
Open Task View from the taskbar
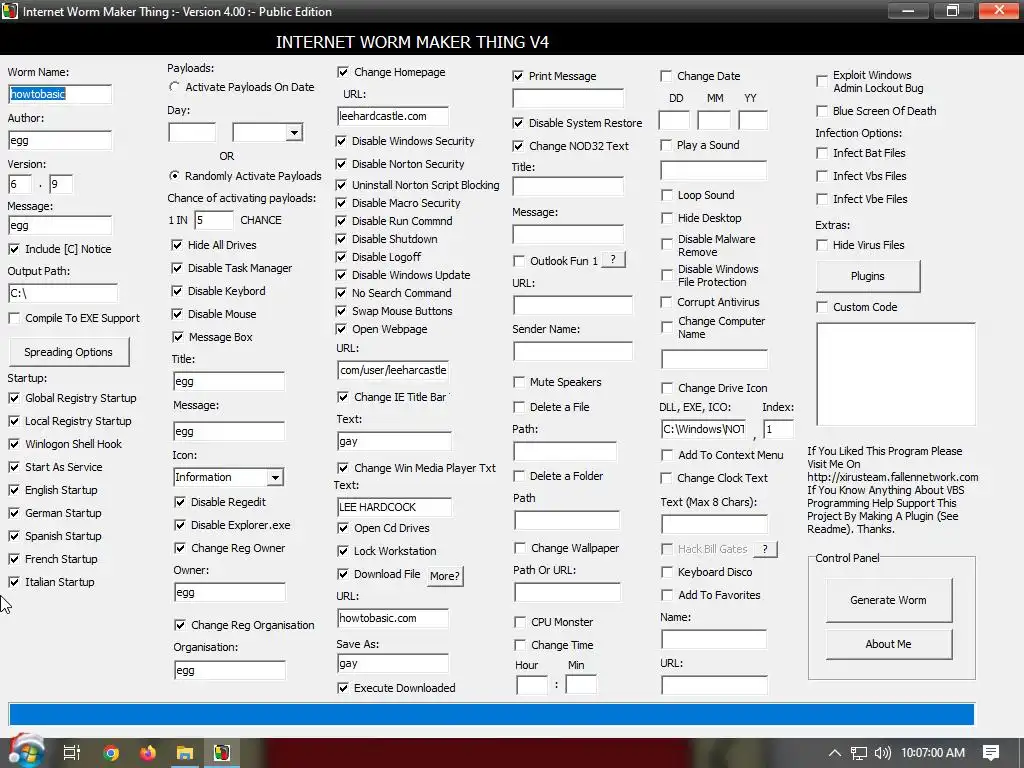[71, 753]
